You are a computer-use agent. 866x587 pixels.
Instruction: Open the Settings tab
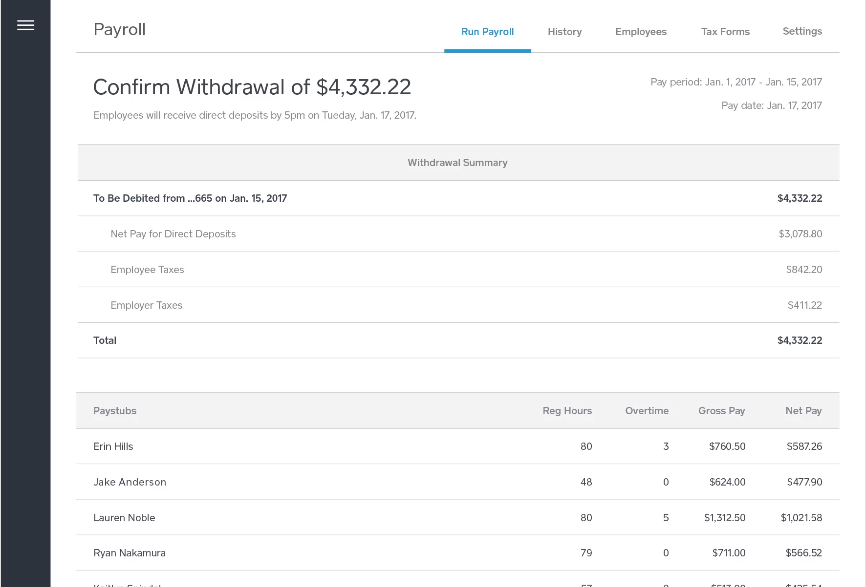point(802,31)
